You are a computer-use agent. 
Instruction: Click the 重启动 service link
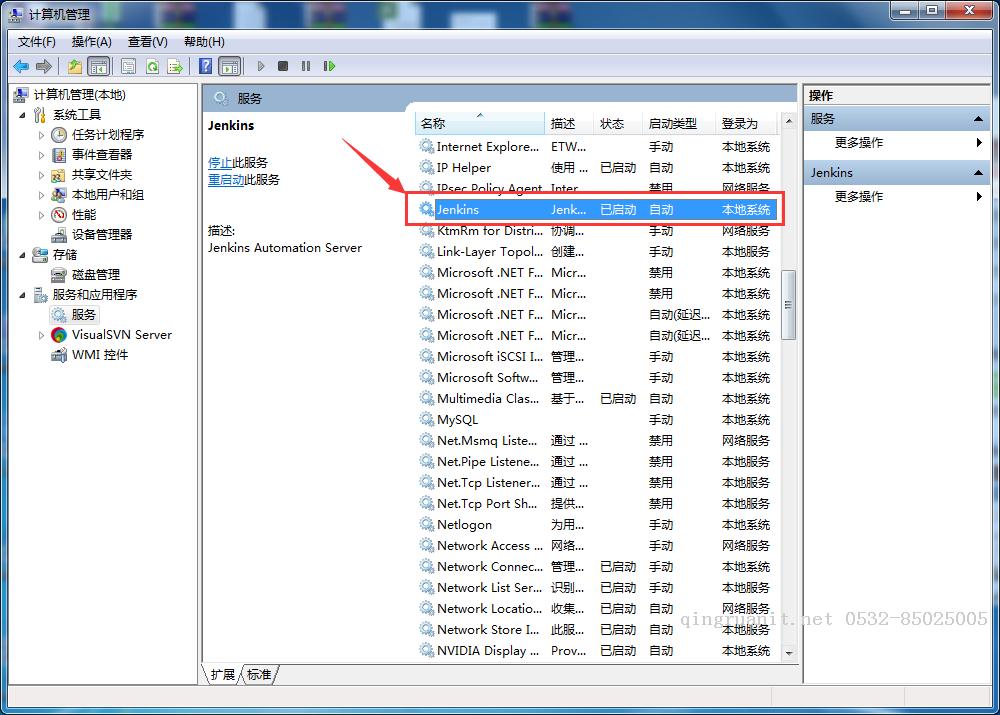225,180
